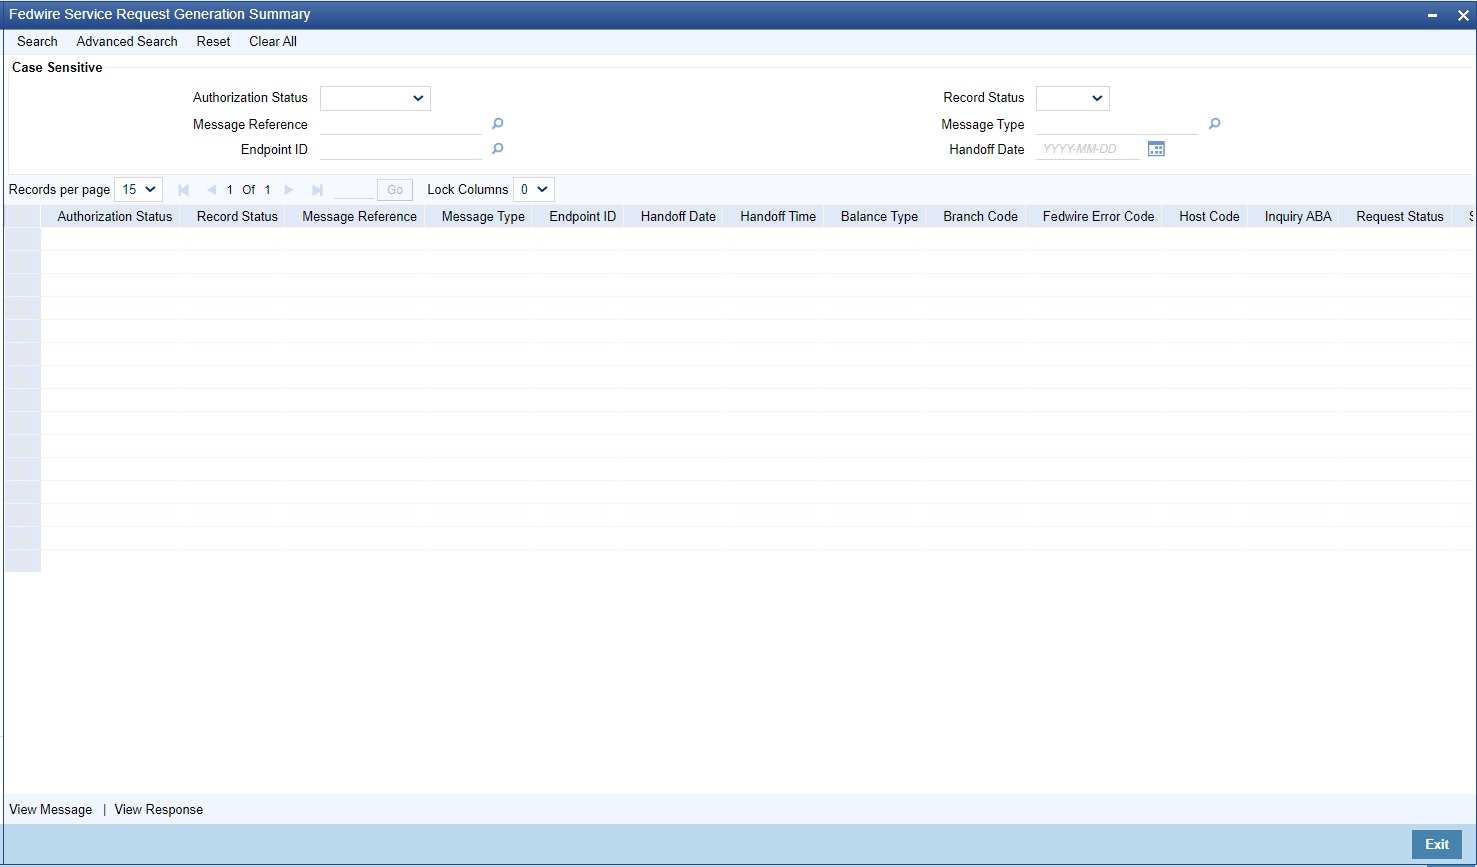Focus the Endpoint ID input field
The height and width of the screenshot is (867, 1477).
[x=401, y=149]
